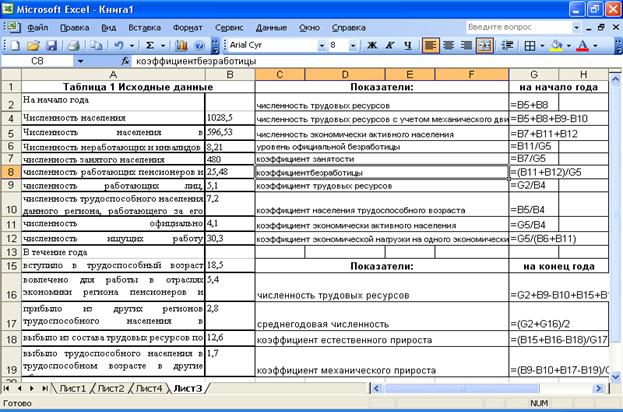623x412 pixels.
Task: Expand the AutoSum functions dropdown
Action: 163,46
